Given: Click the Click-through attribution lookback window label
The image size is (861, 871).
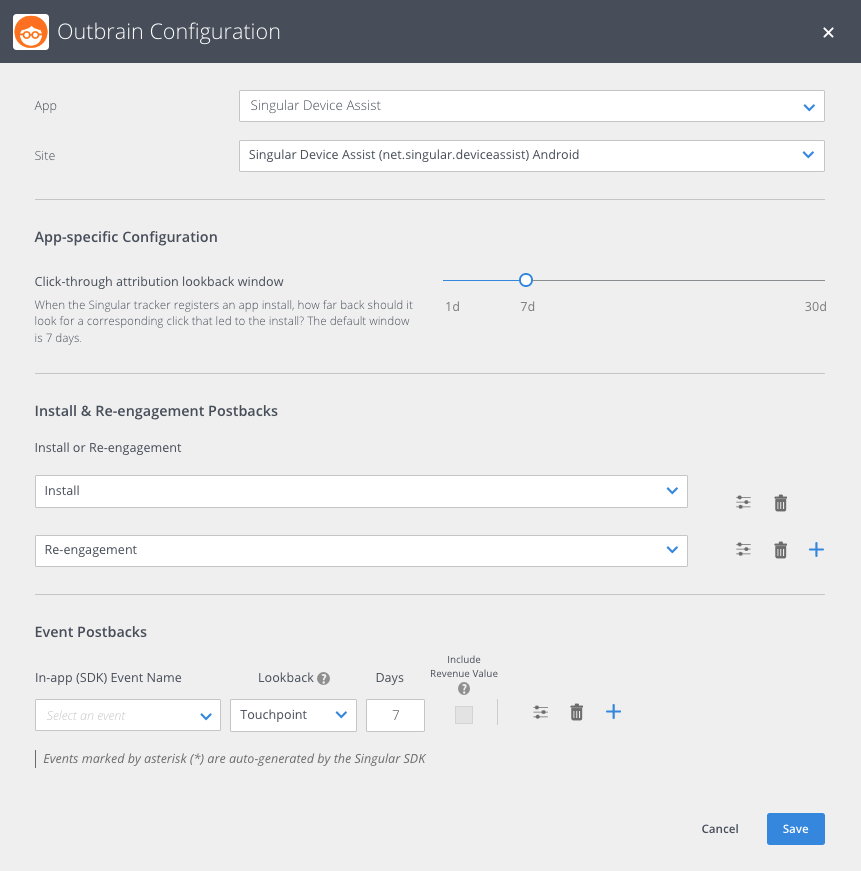Looking at the screenshot, I should coord(159,282).
